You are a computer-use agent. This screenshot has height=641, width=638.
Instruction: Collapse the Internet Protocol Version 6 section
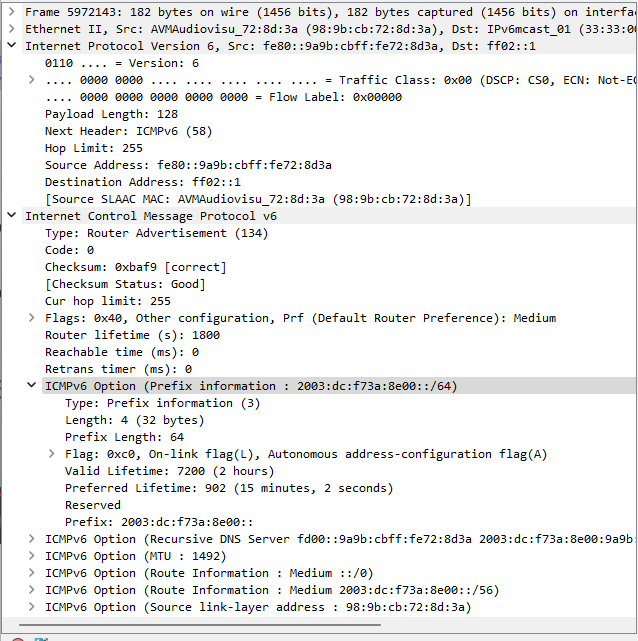point(12,46)
